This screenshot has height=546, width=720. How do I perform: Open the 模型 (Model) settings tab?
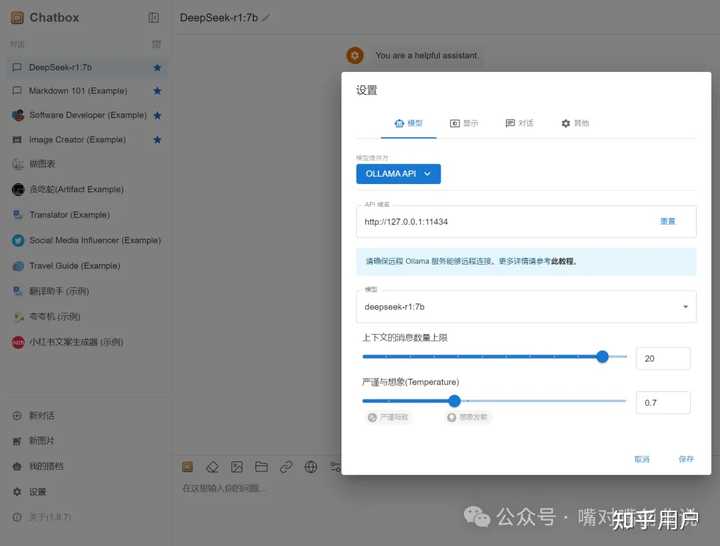click(408, 123)
